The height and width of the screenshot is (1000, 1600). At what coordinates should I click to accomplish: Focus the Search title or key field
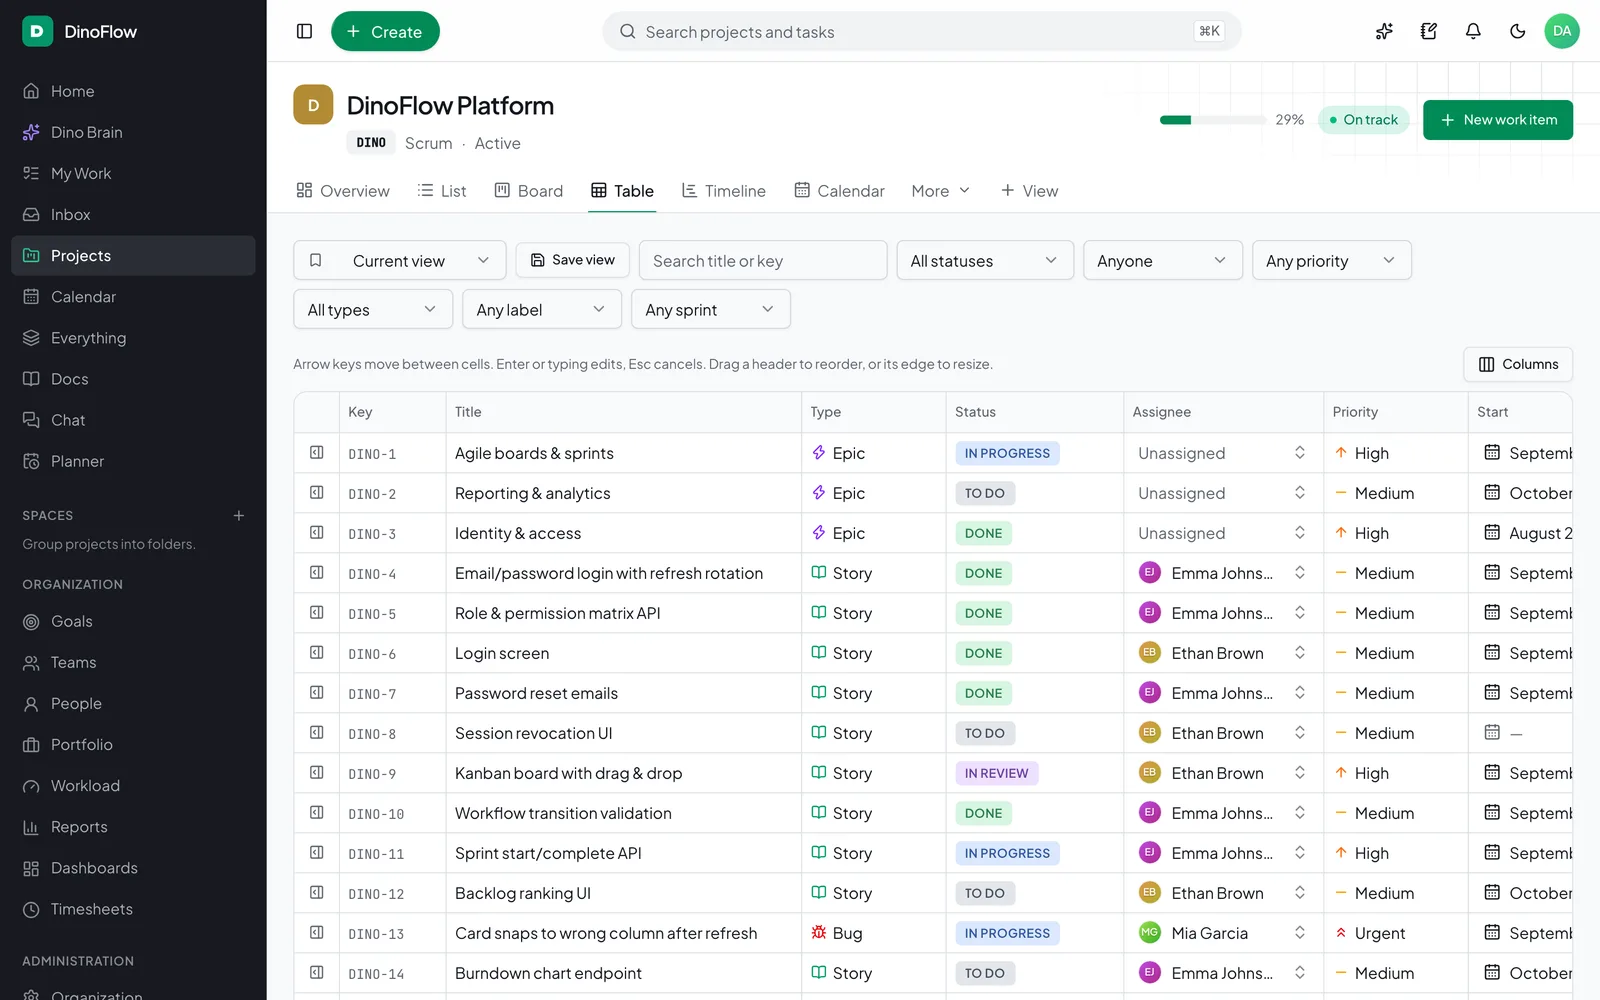(x=763, y=260)
